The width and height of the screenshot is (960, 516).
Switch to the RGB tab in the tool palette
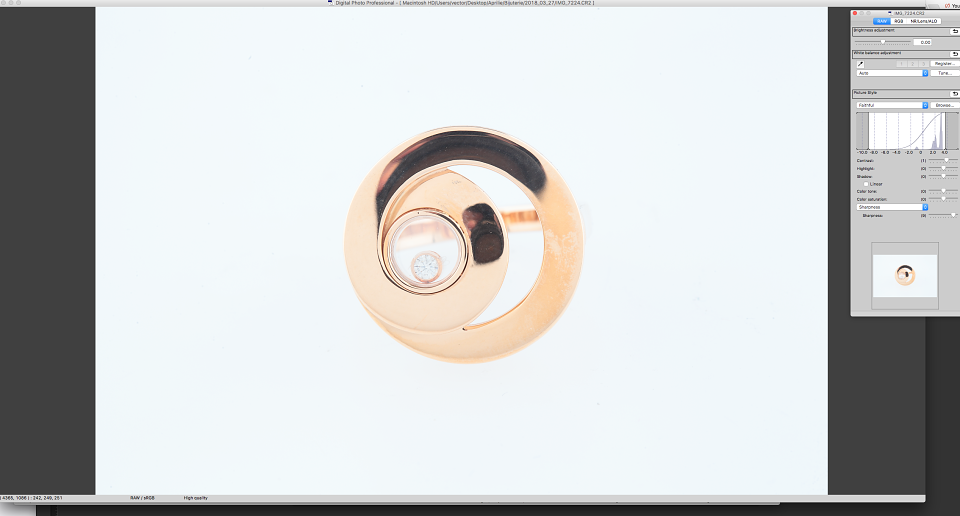(899, 21)
